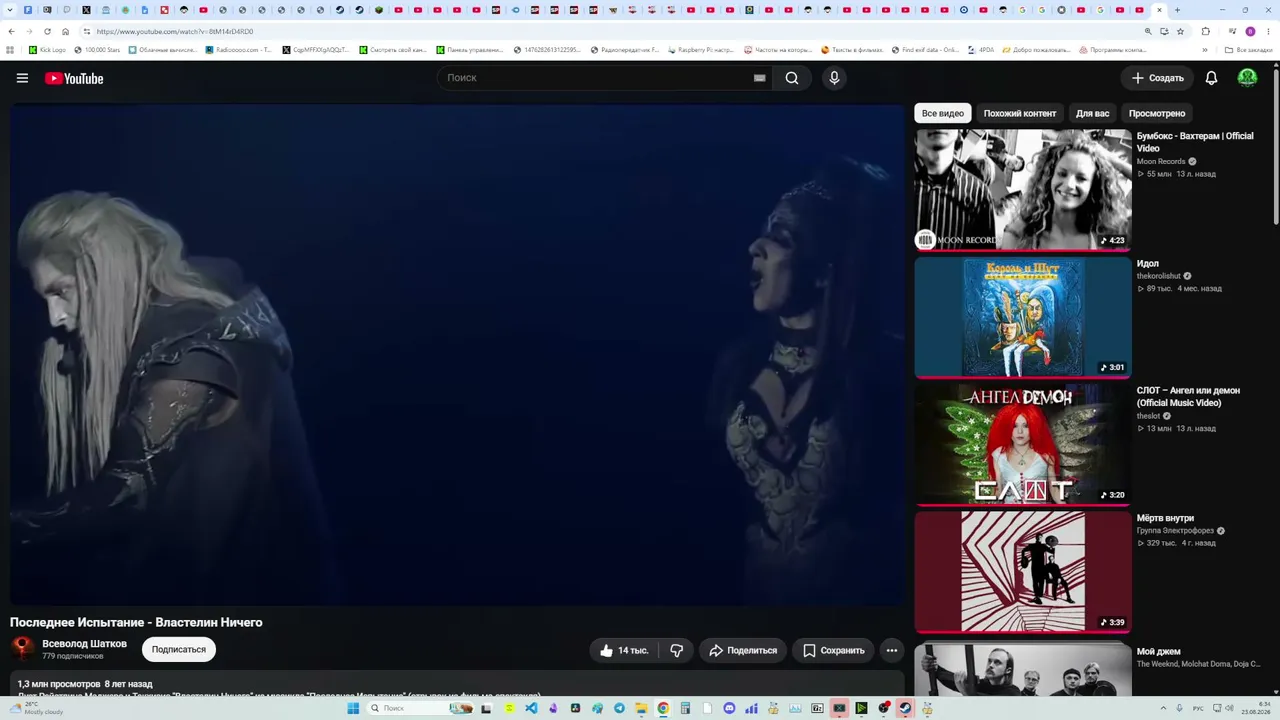Open the Мёртв внутри video thumbnail
Screen dimensions: 1280x720
(x=1023, y=572)
